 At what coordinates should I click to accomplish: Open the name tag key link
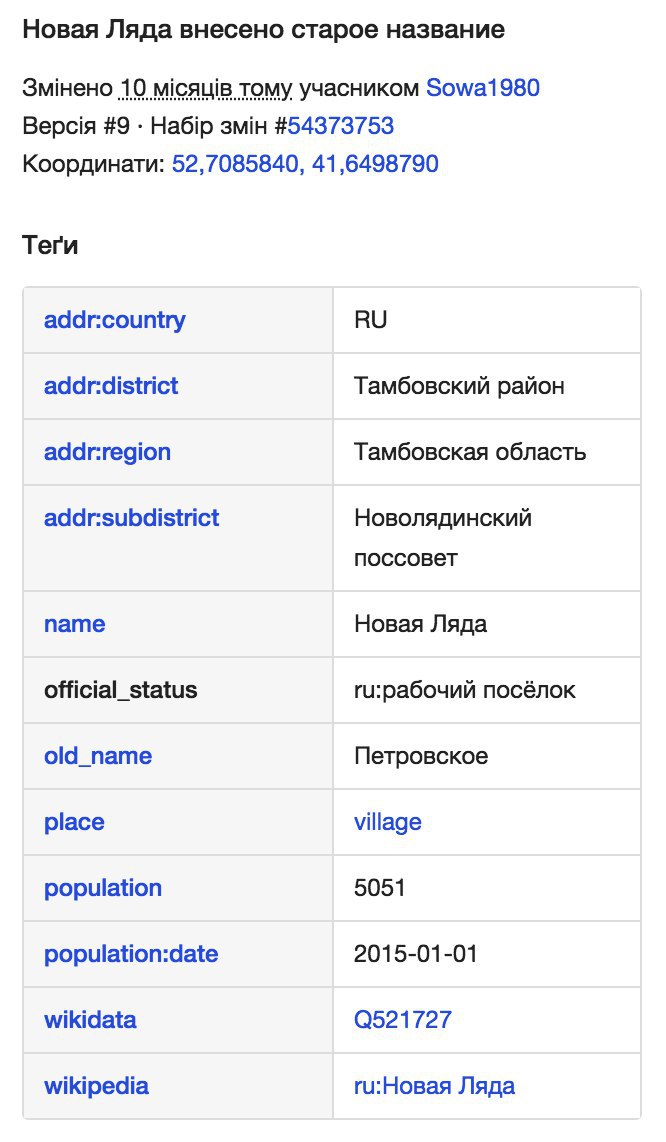click(x=74, y=623)
